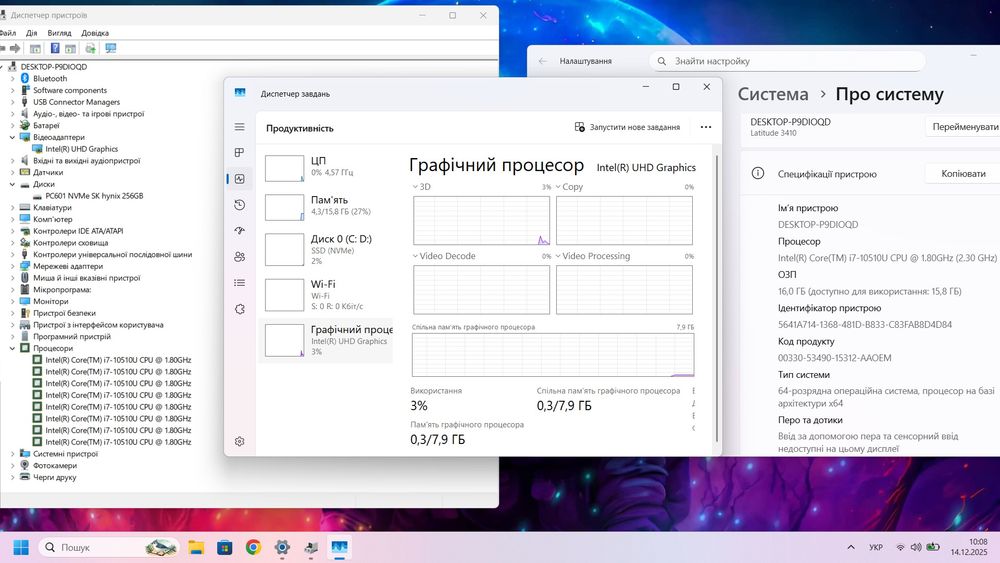
Task: Open Startup apps icon in Task Manager sidebar
Action: pyautogui.click(x=239, y=231)
